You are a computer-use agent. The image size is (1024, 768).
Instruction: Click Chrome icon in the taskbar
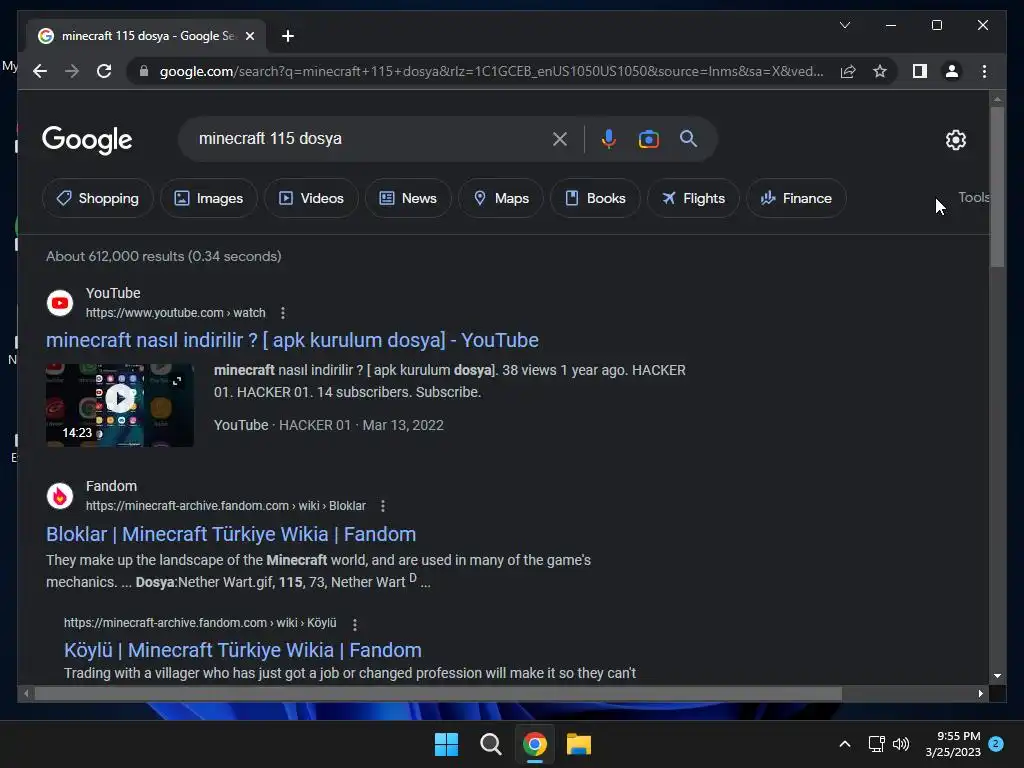click(x=535, y=744)
